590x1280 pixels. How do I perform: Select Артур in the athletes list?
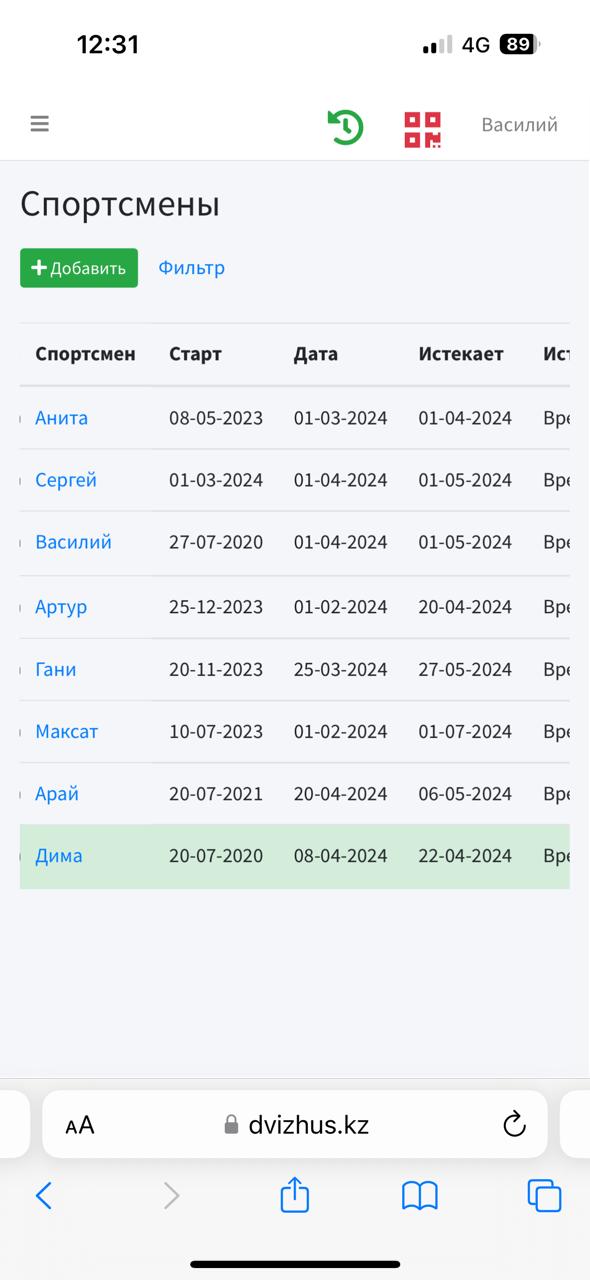[x=61, y=607]
